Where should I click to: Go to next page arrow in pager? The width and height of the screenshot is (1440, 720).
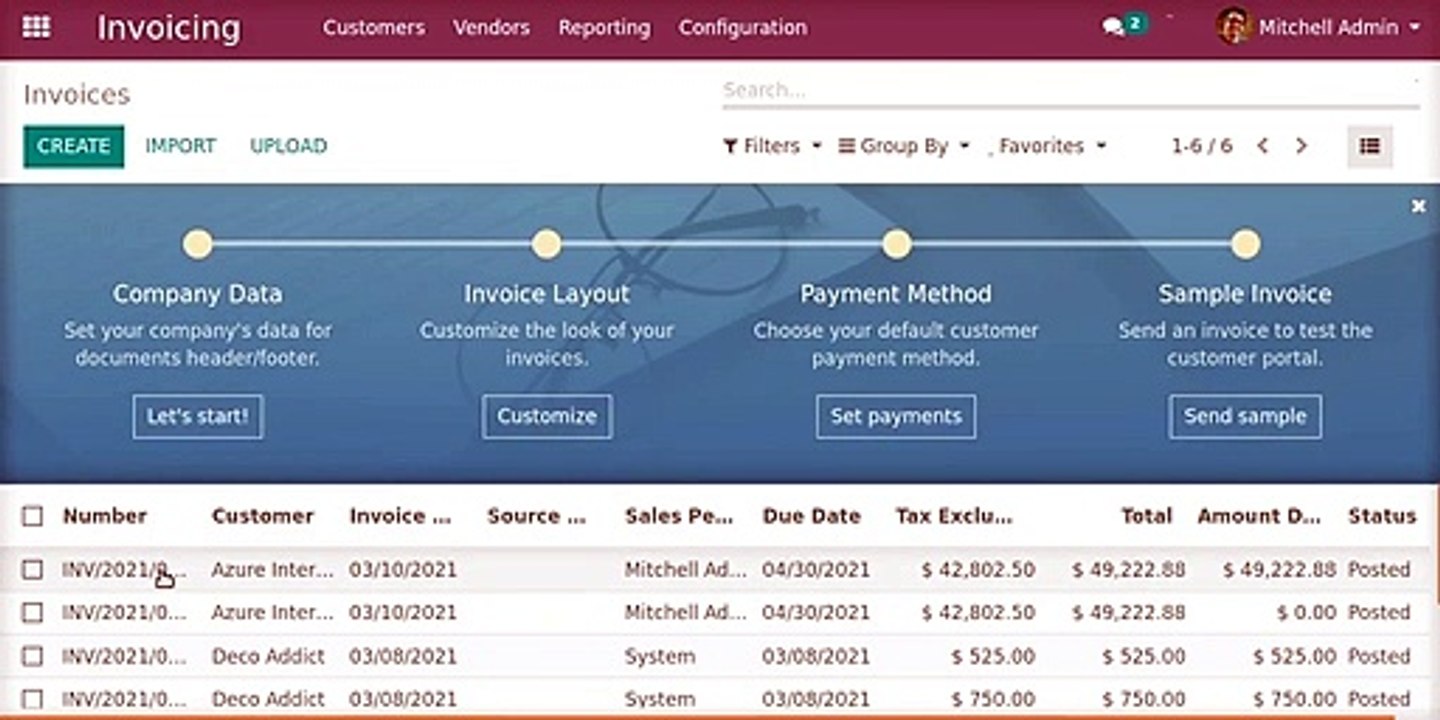click(1301, 146)
